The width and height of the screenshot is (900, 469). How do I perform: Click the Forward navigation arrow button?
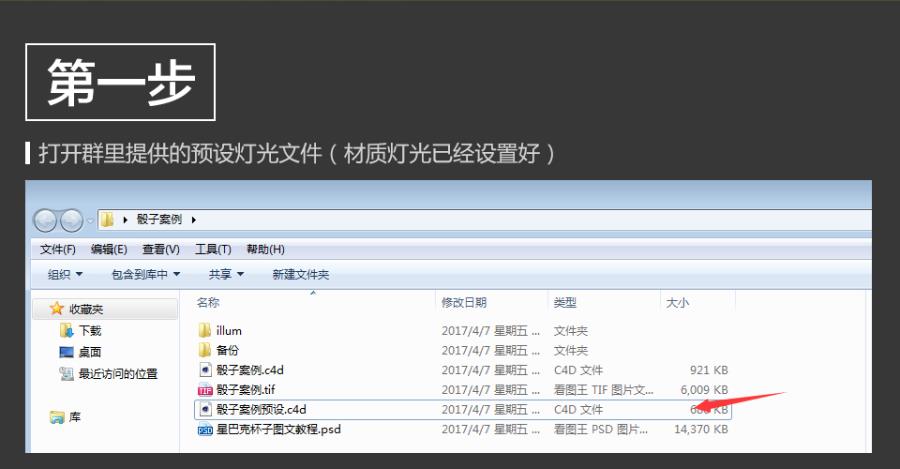click(71, 220)
